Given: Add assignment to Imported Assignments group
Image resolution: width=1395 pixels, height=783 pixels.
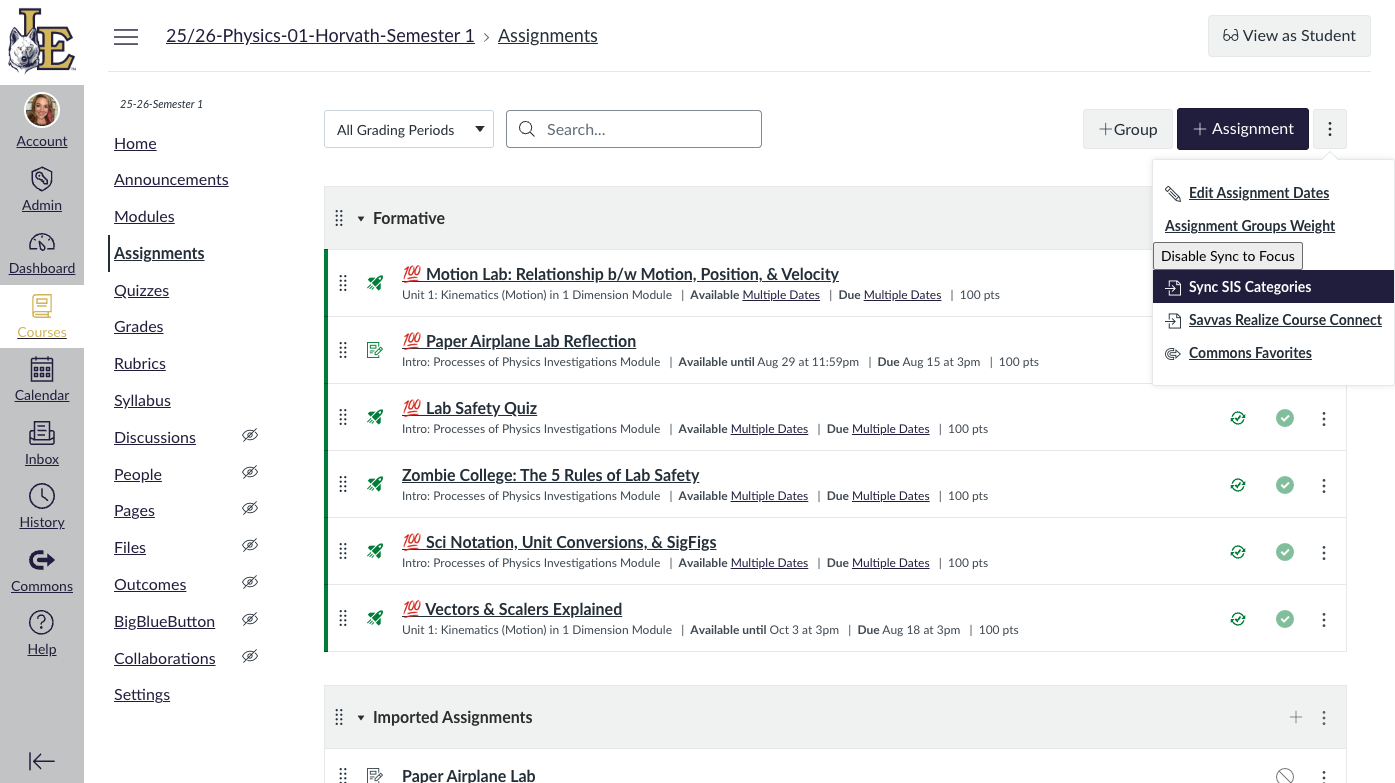Looking at the screenshot, I should click(1296, 717).
